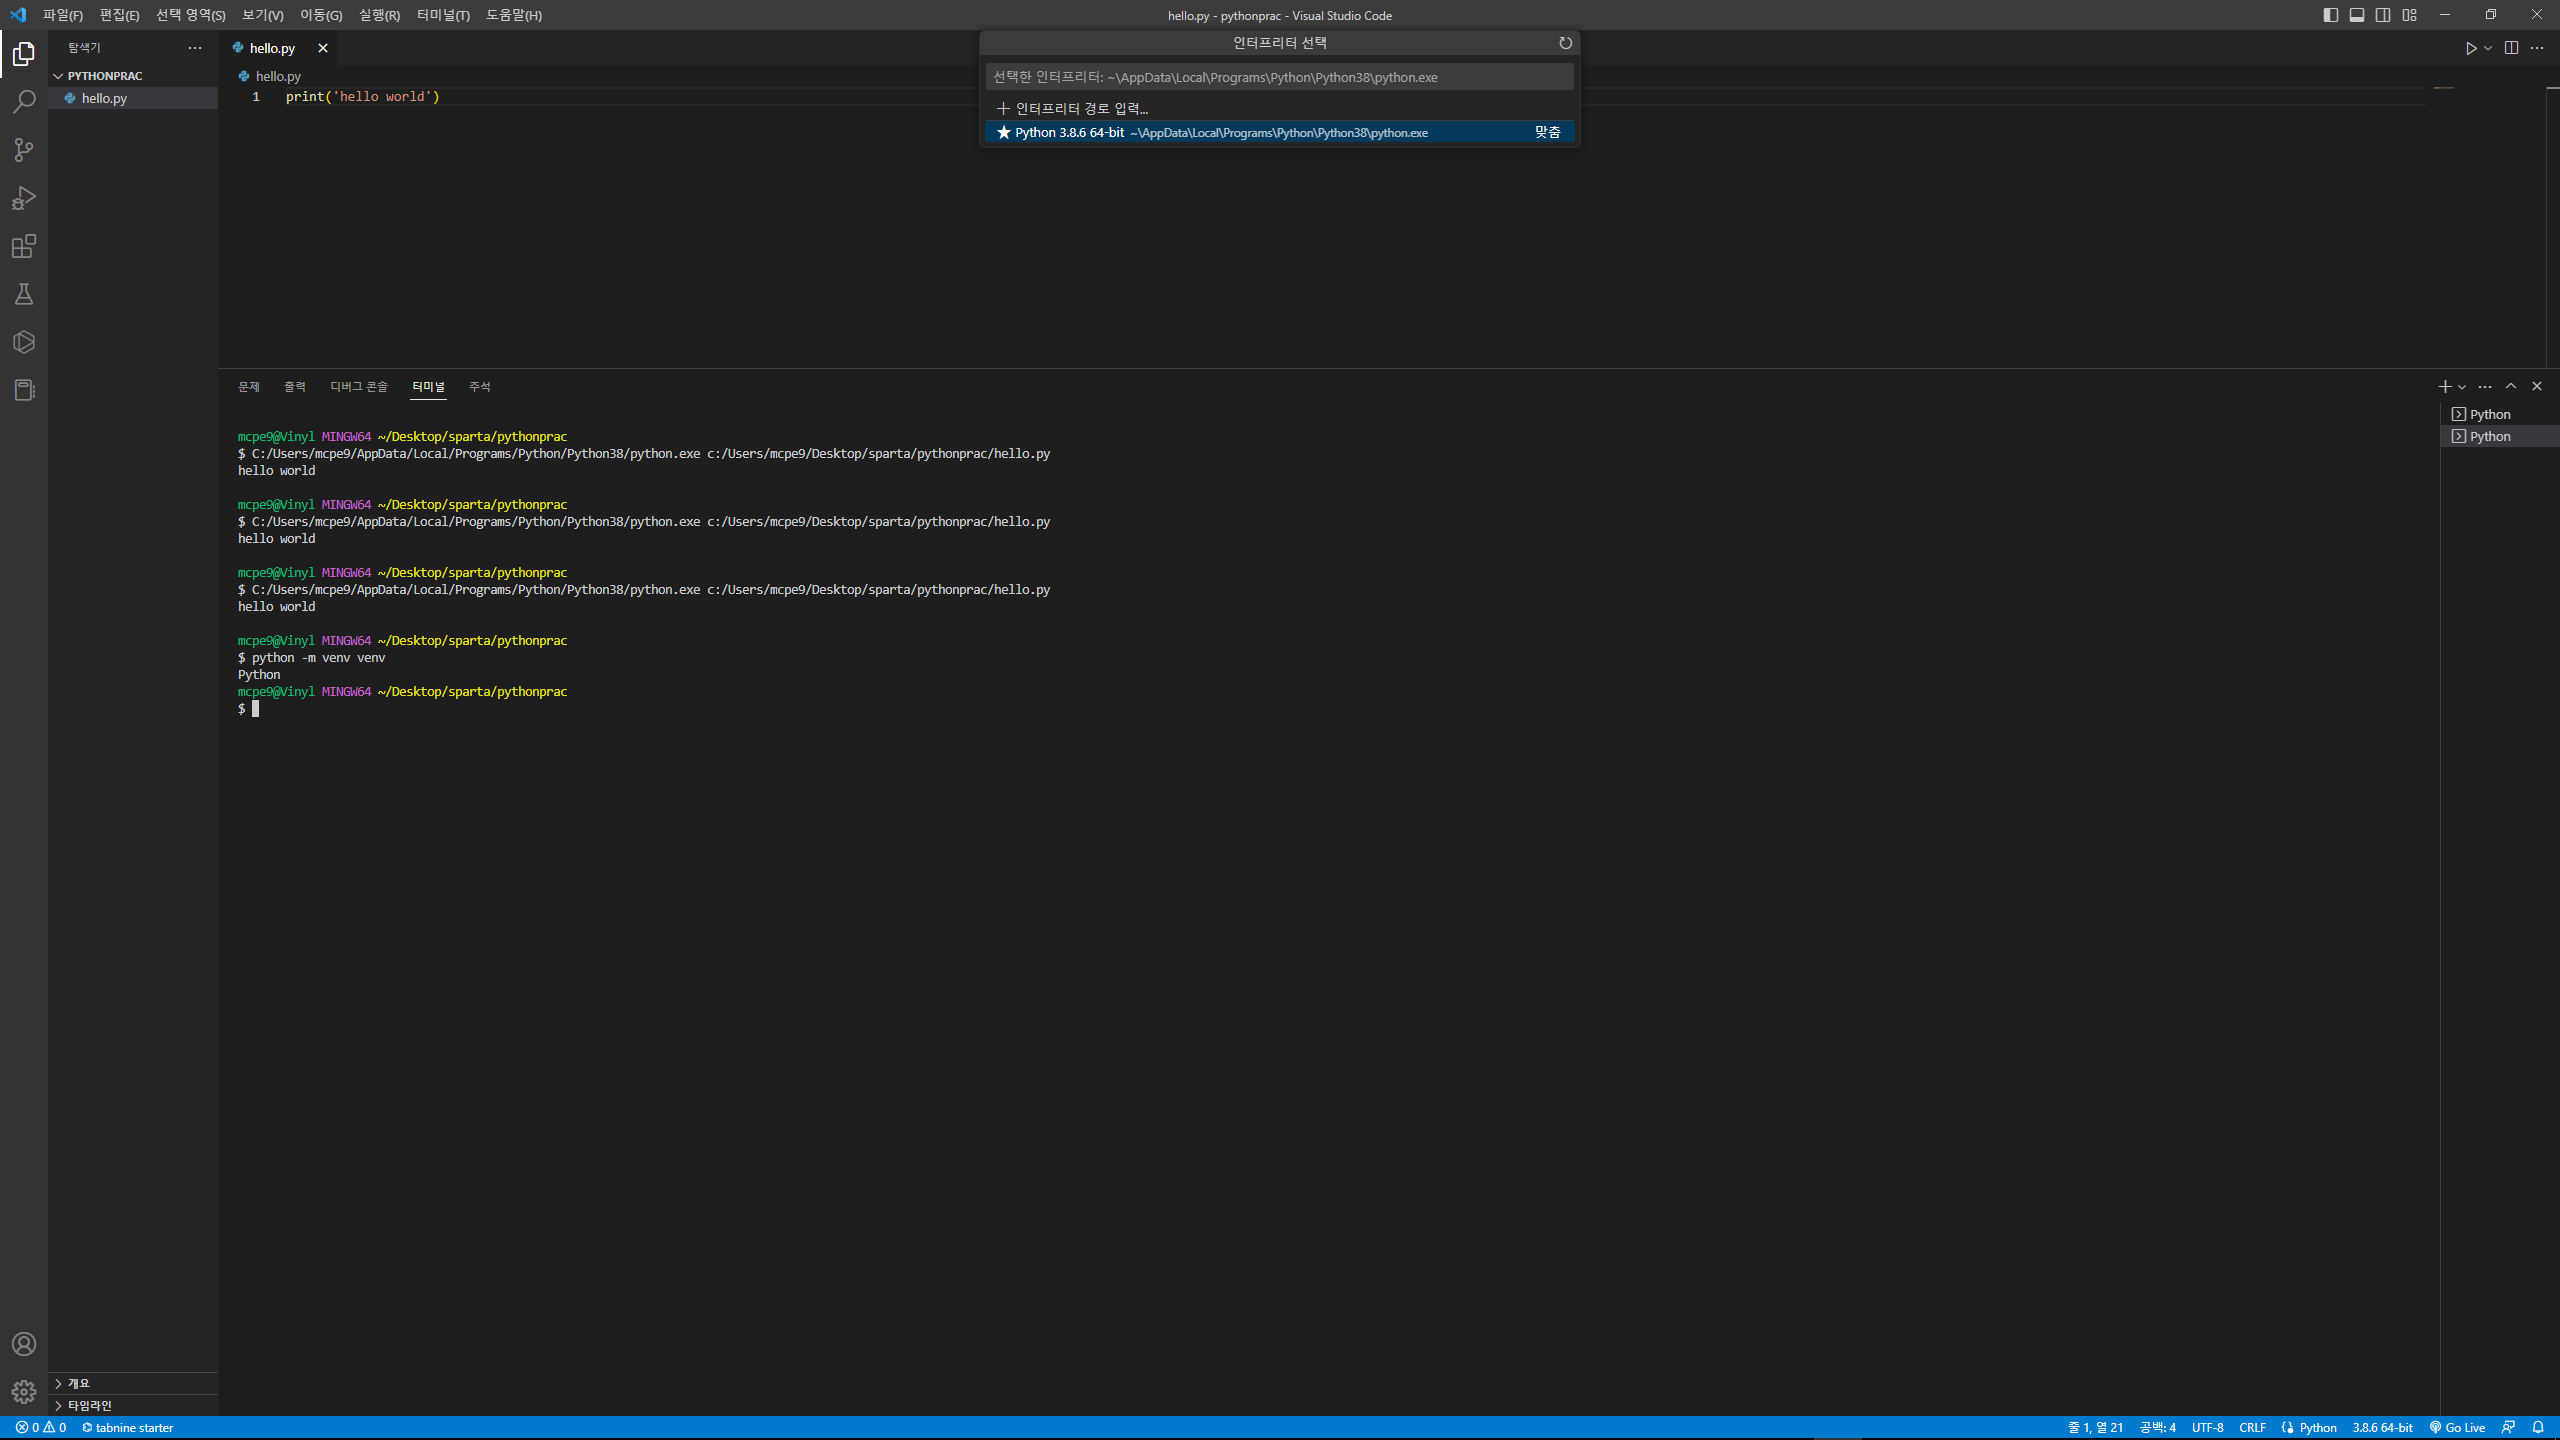The image size is (2560, 1440).
Task: Toggle the primary side bar layout button
Action: (x=2331, y=15)
